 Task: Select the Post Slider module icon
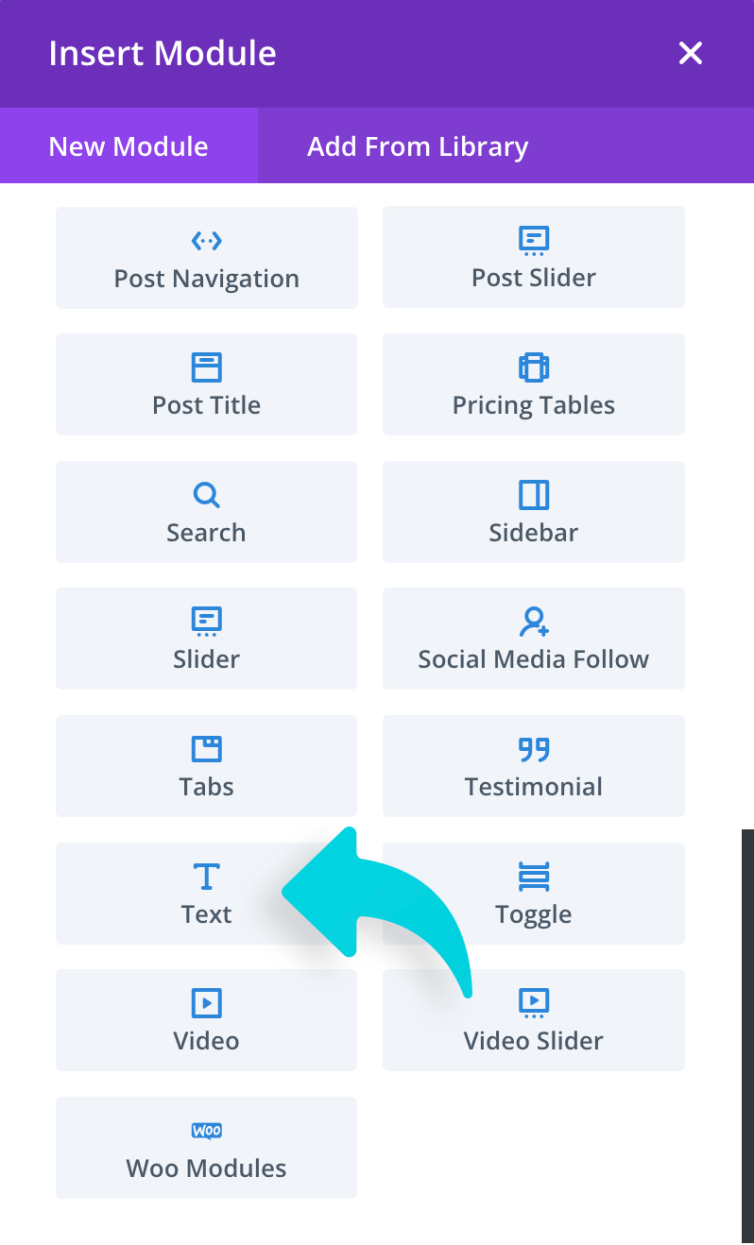point(533,241)
